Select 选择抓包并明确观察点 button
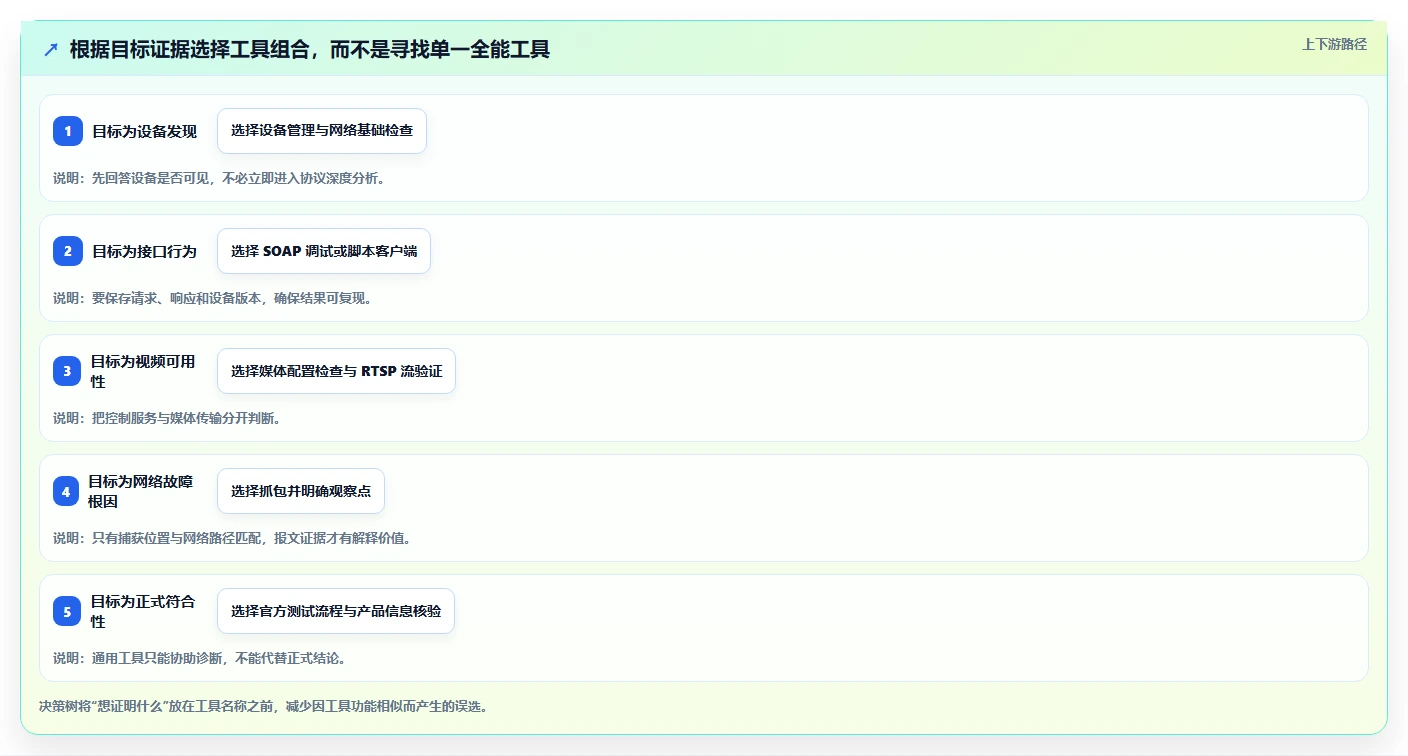This screenshot has width=1408, height=756. 301,491
